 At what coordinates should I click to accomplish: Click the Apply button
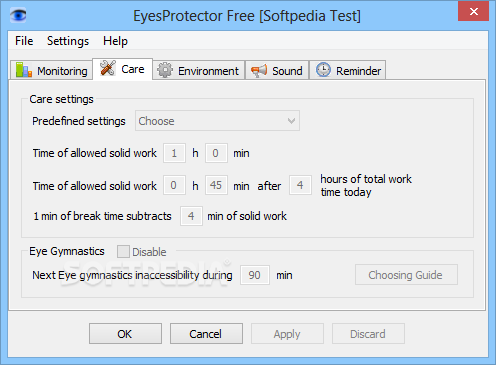(x=287, y=333)
